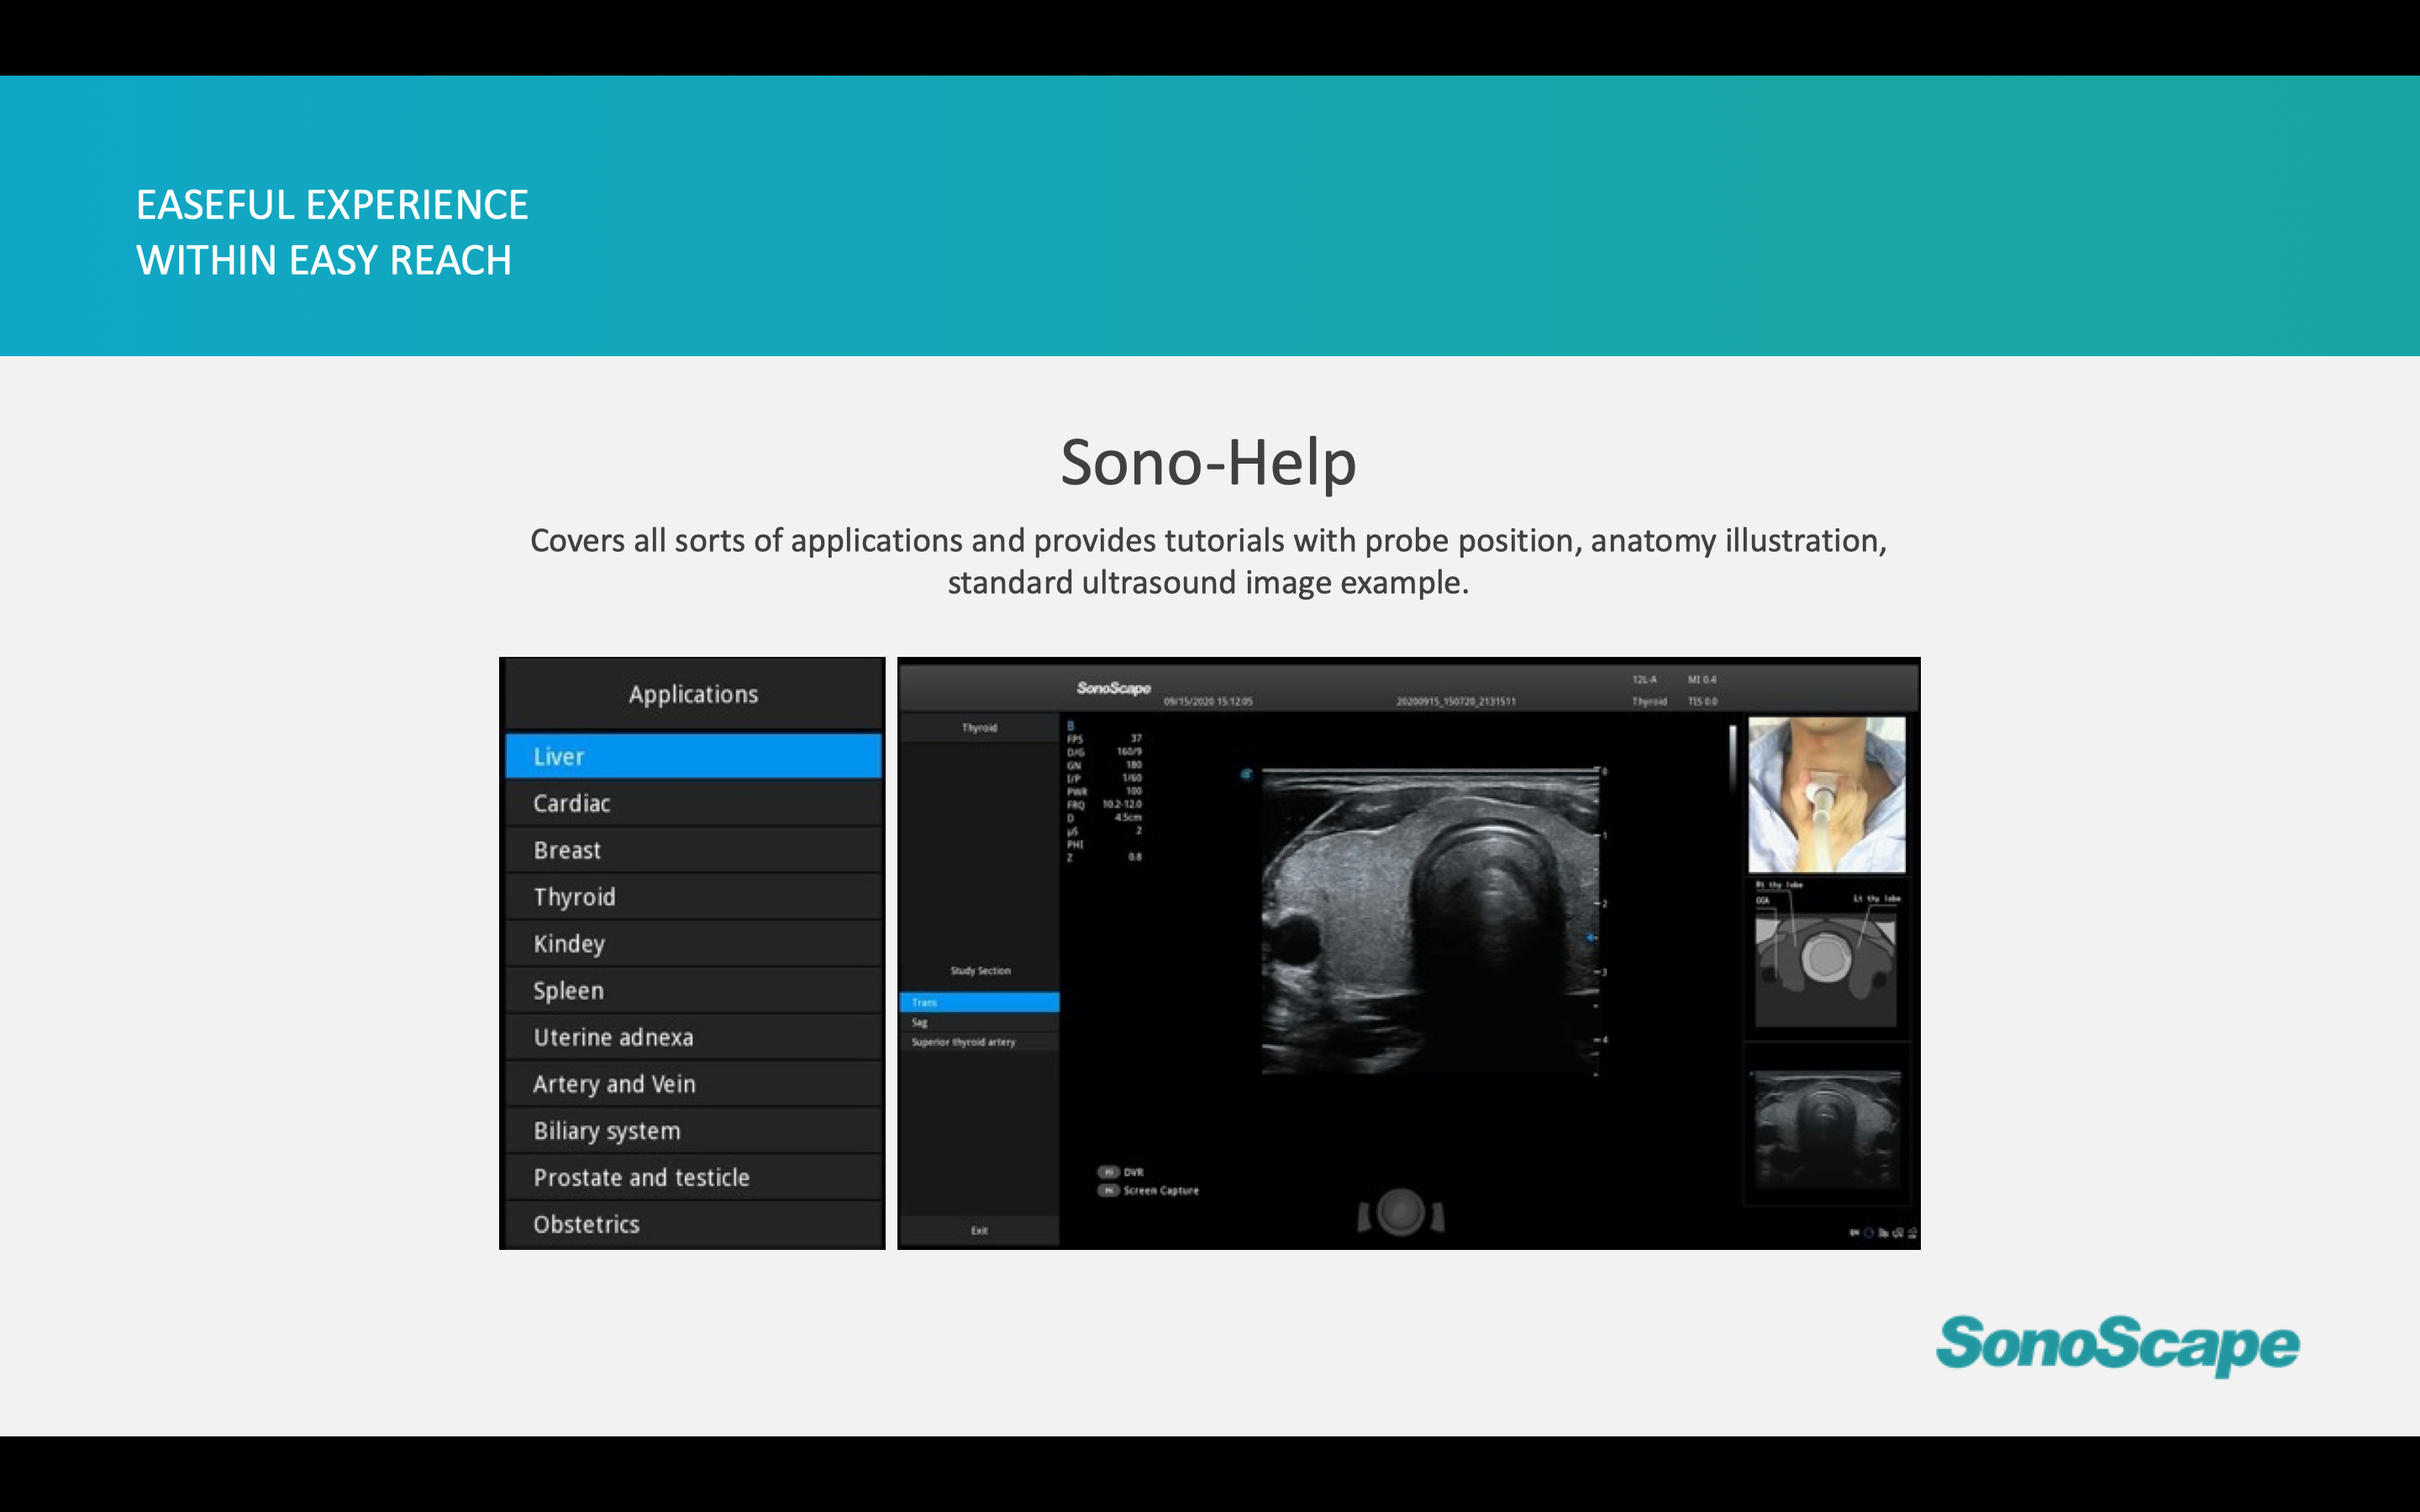Click the DVR key indicator icon

(x=1108, y=1172)
